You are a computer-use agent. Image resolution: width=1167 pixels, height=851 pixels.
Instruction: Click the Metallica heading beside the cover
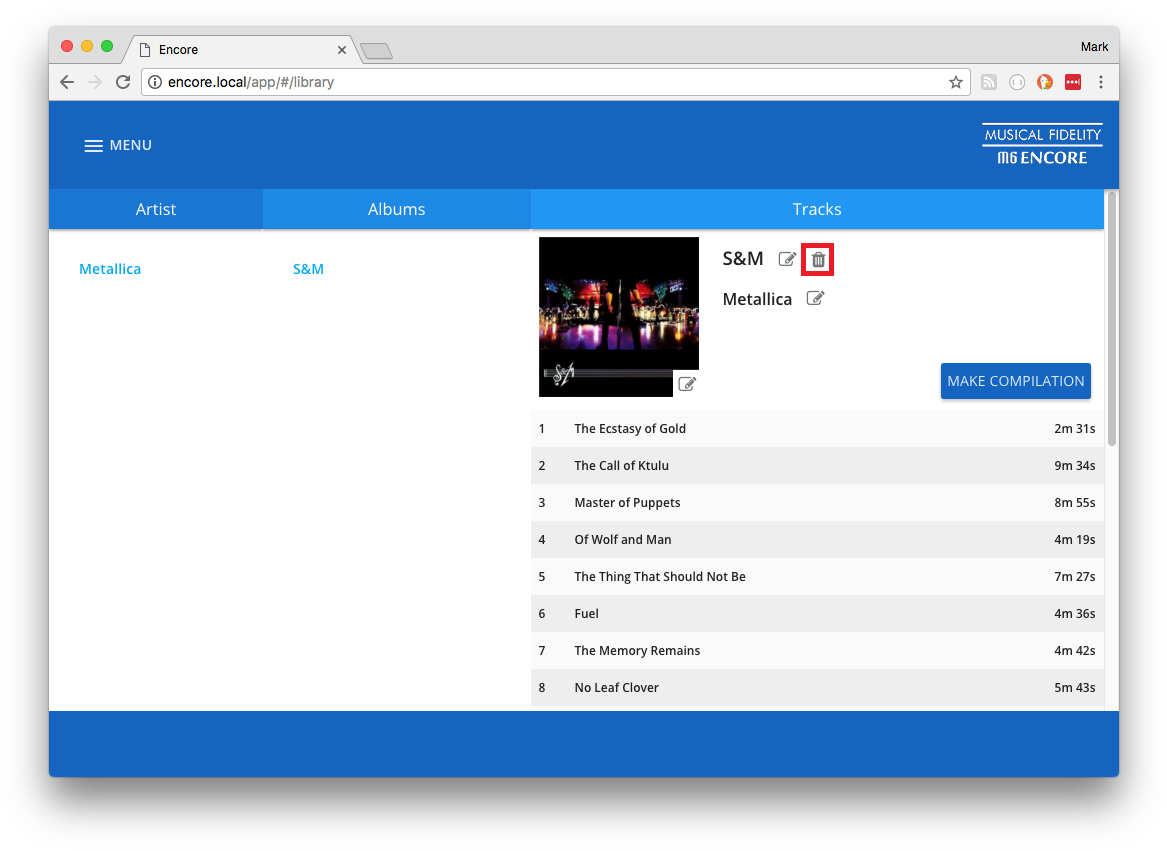point(757,299)
